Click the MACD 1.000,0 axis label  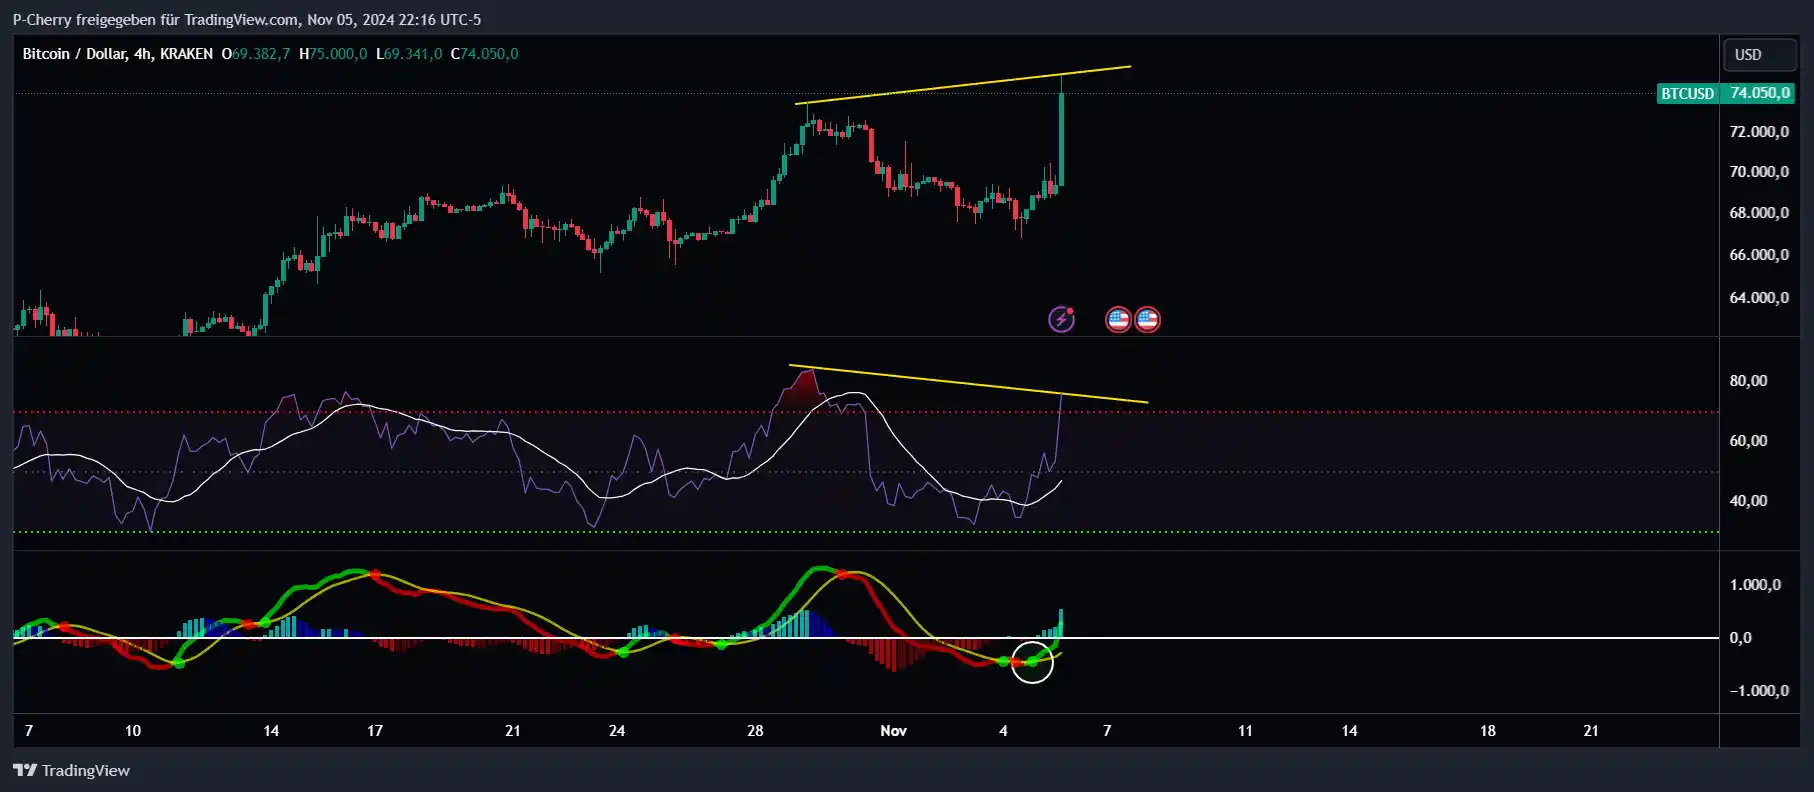tap(1755, 585)
